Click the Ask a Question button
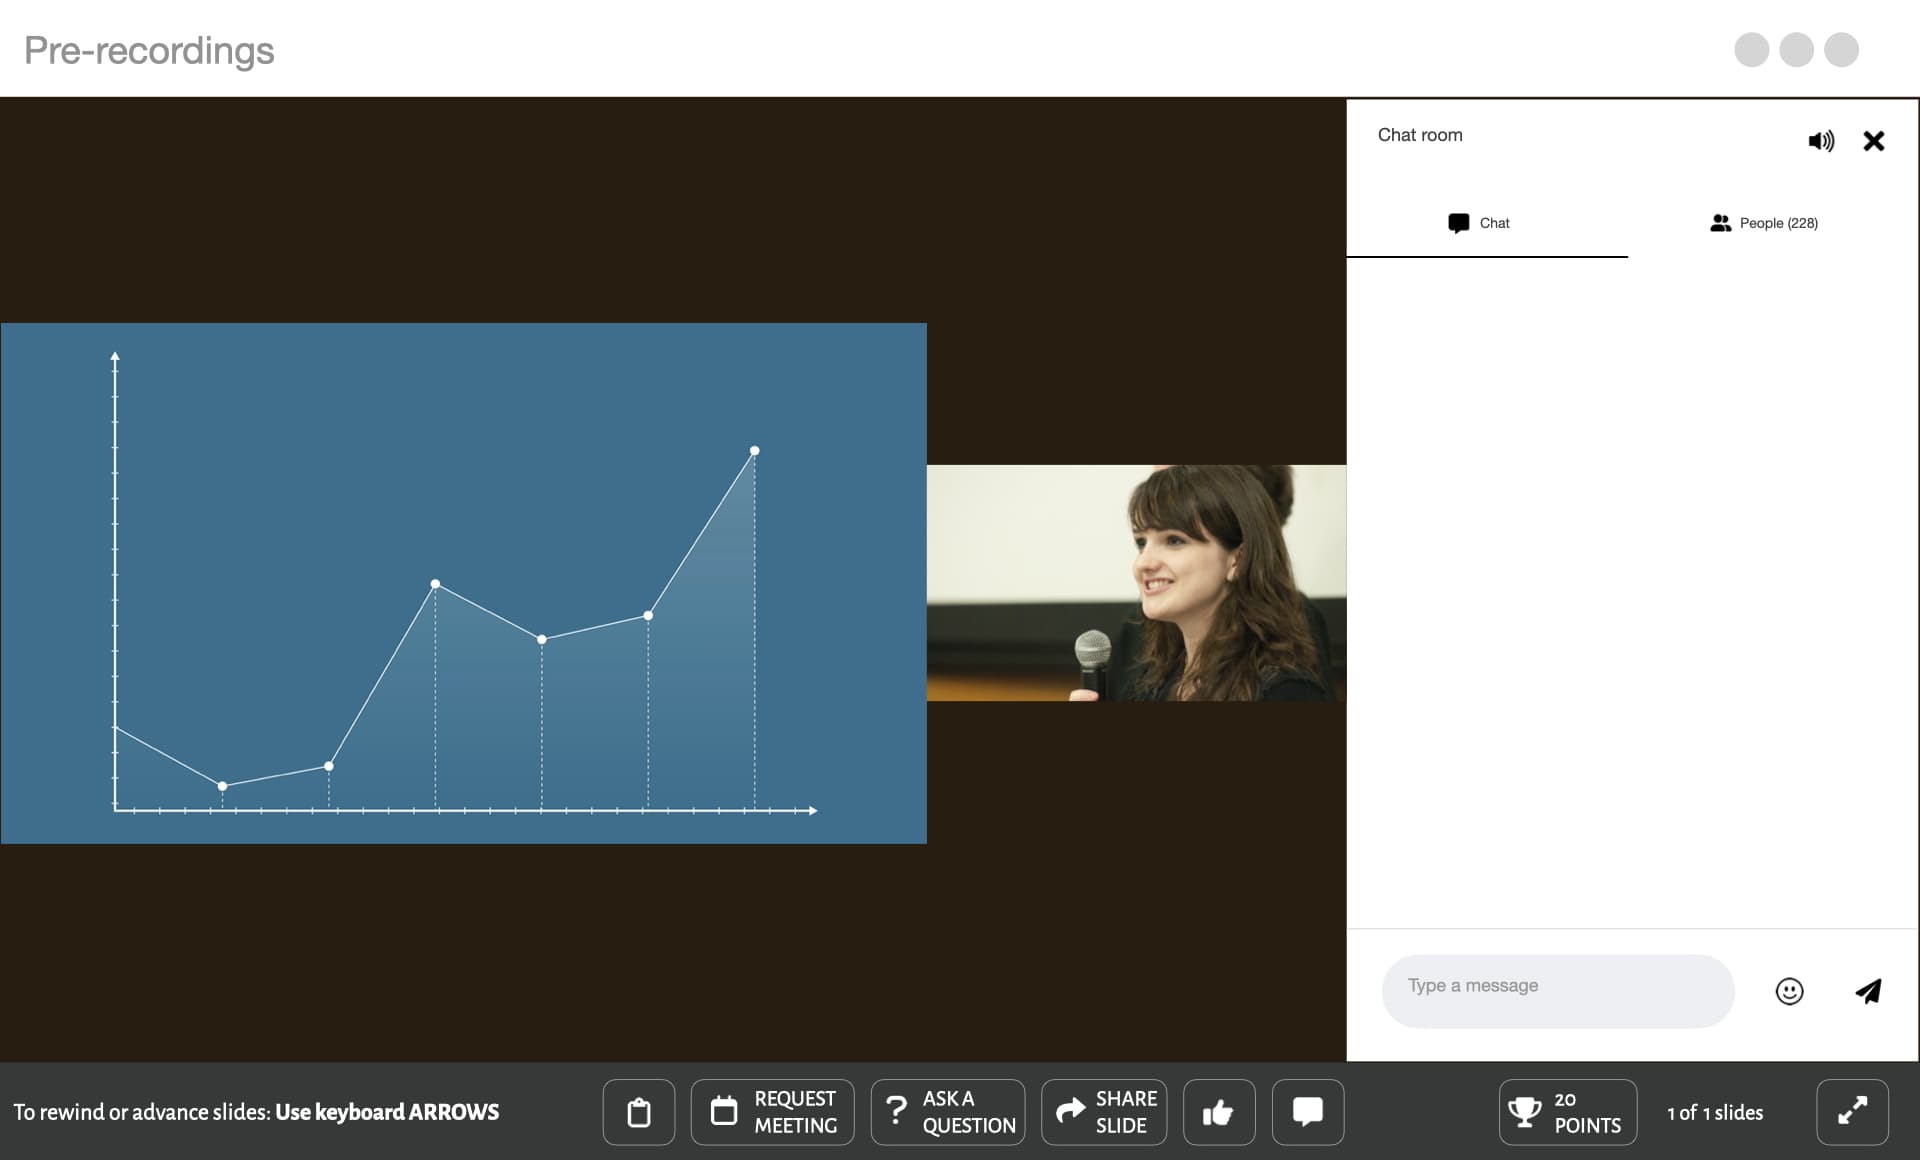The height and width of the screenshot is (1160, 1920). click(948, 1112)
